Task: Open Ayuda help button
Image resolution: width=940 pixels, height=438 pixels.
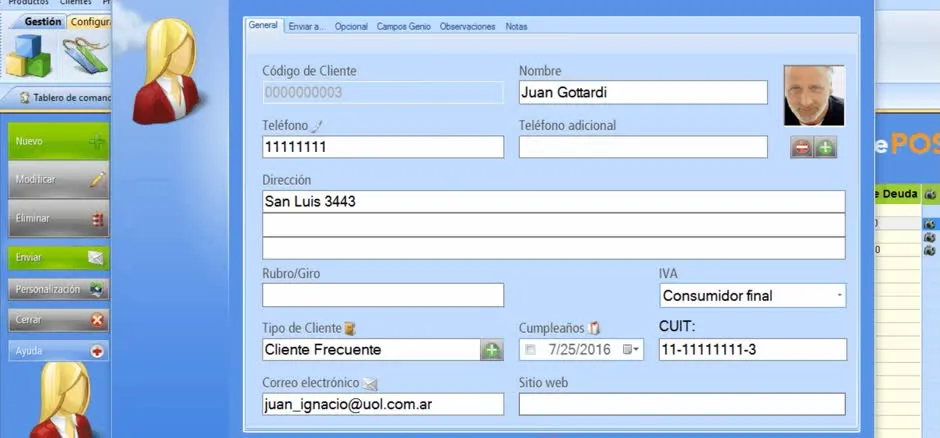Action: (59, 351)
